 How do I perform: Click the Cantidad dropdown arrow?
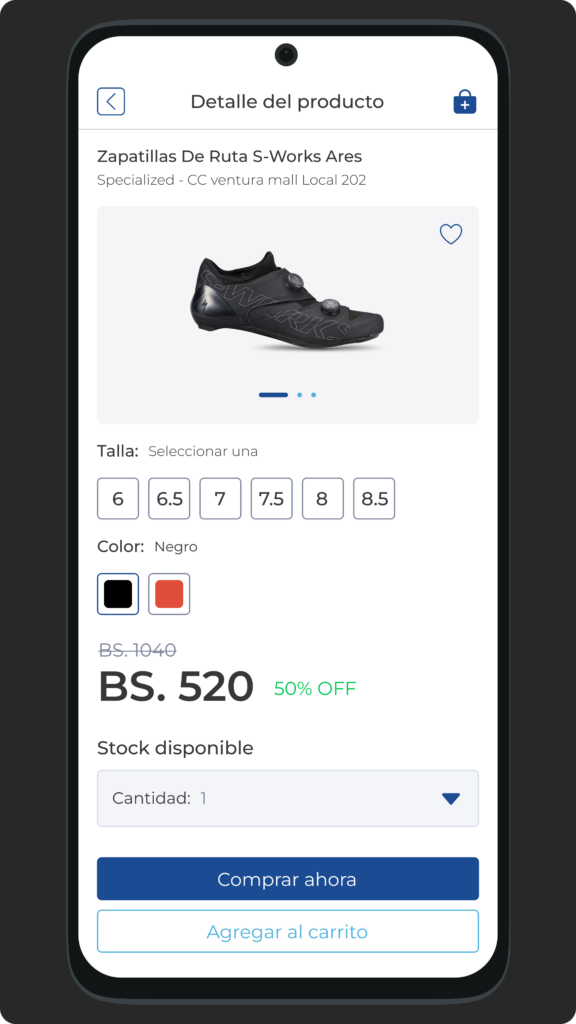[451, 798]
